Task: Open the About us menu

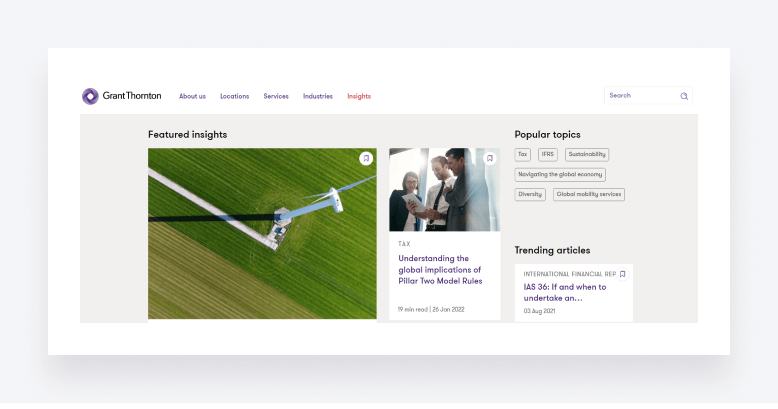Action: pyautogui.click(x=192, y=96)
